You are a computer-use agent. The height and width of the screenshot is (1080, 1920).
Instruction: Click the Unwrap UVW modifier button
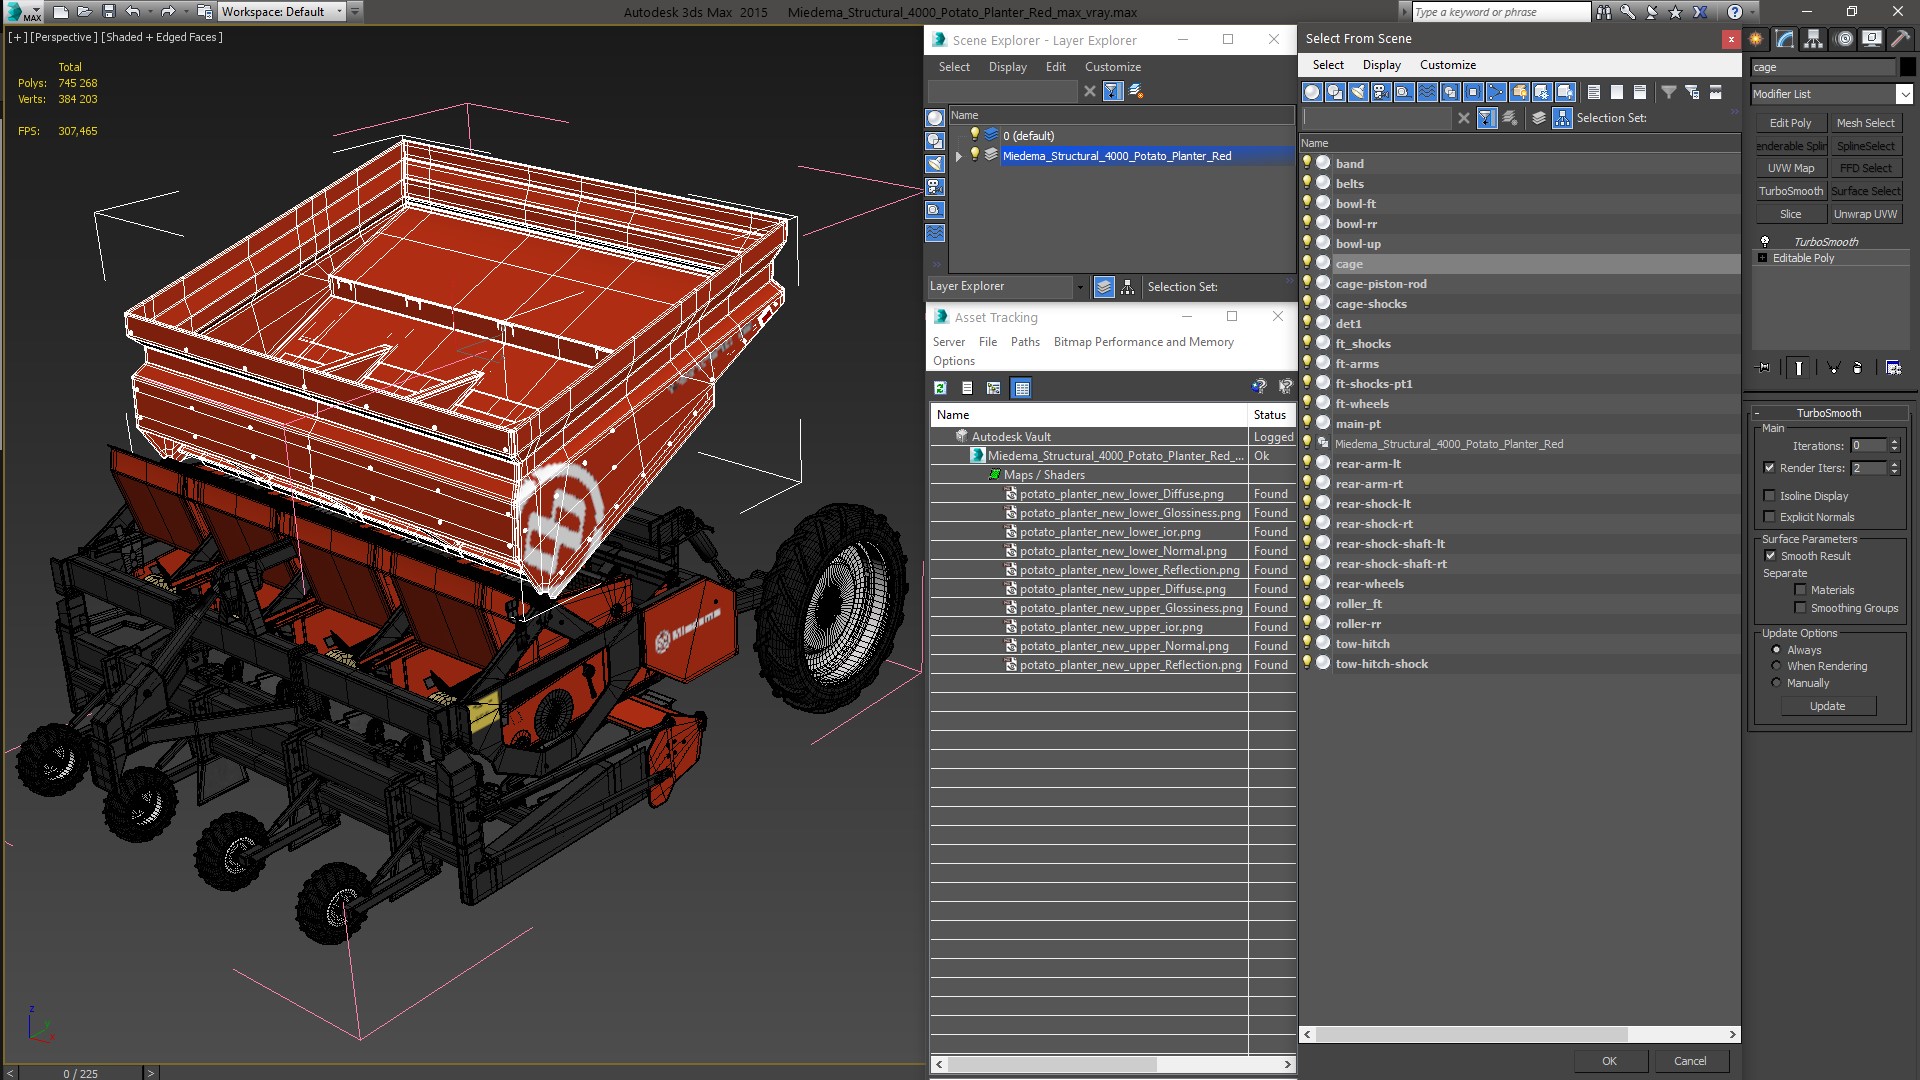click(x=1864, y=214)
